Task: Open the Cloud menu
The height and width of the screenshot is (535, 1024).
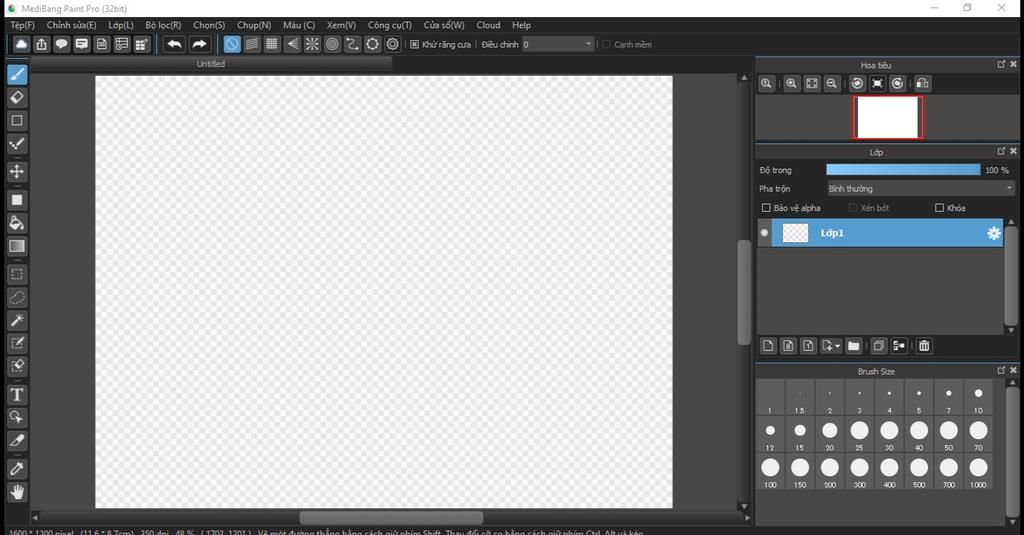Action: [488, 25]
